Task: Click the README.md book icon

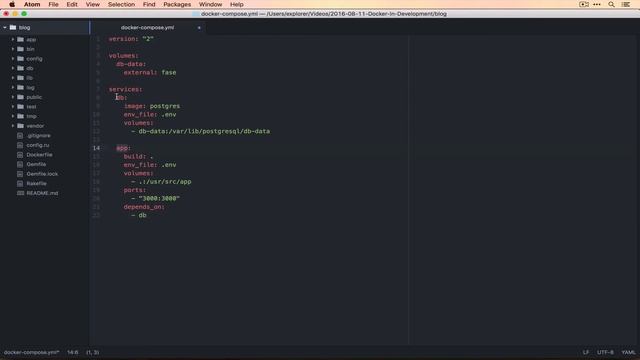Action: (x=20, y=193)
